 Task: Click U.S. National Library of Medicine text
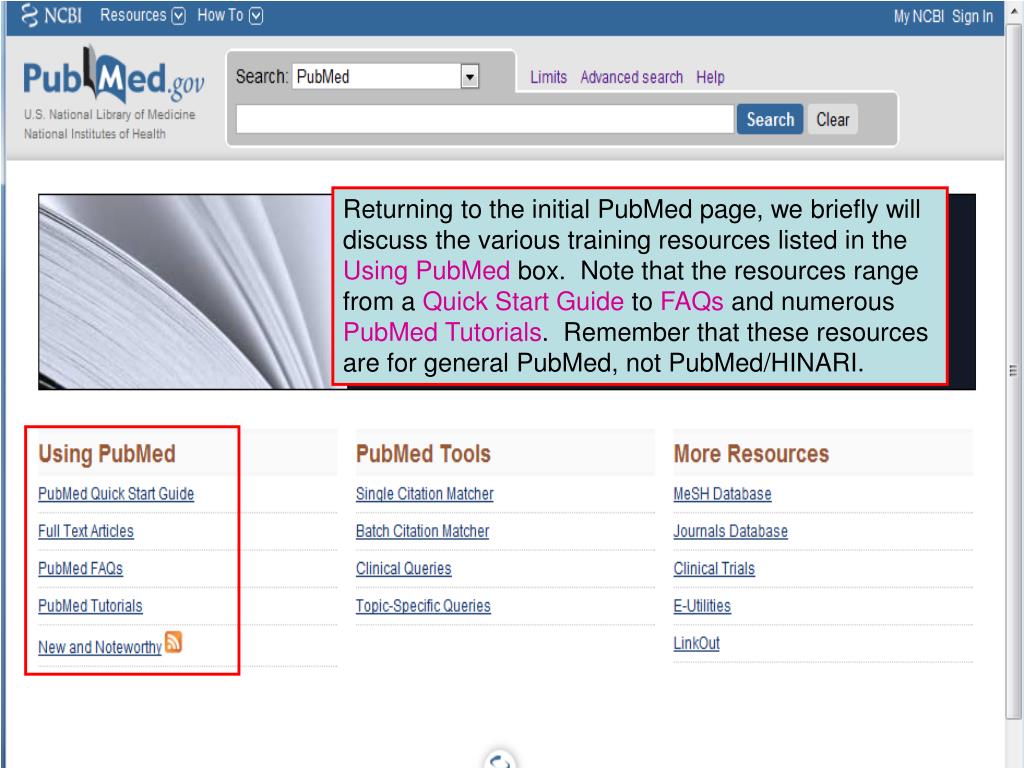[x=110, y=114]
